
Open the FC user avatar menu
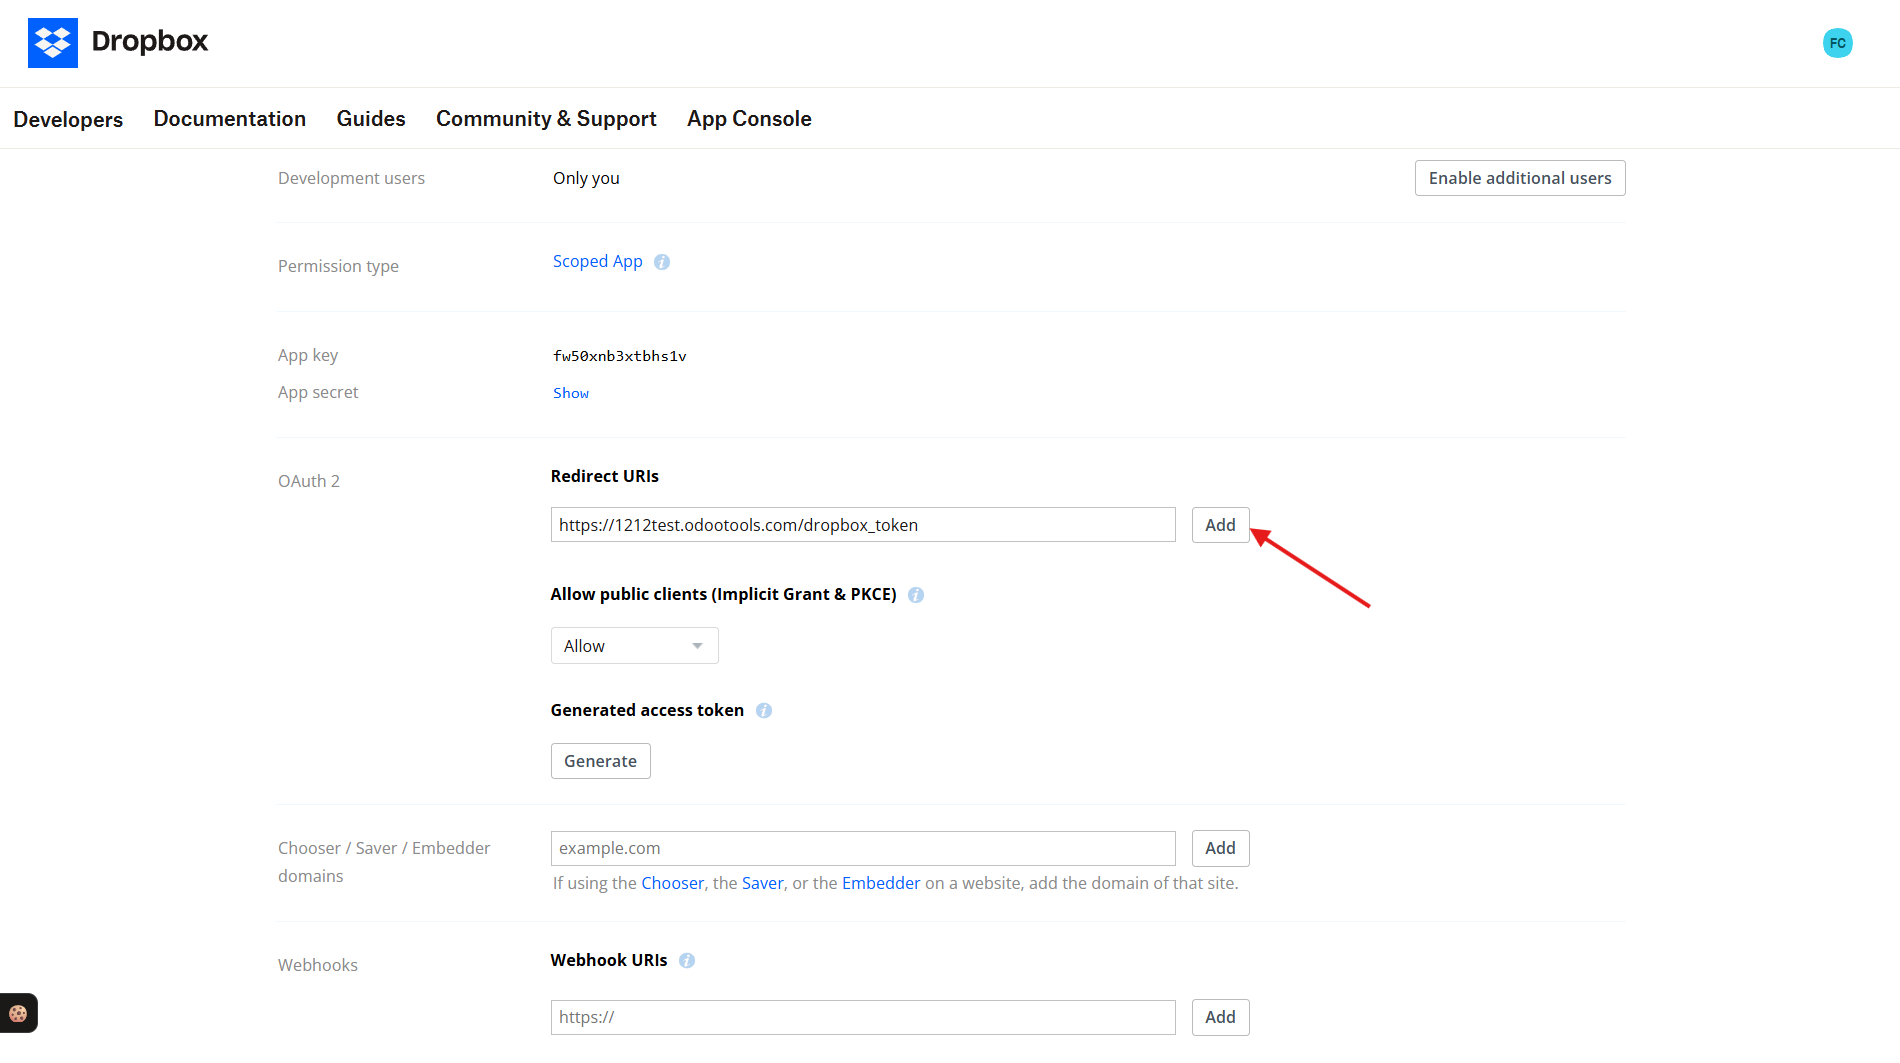point(1837,43)
